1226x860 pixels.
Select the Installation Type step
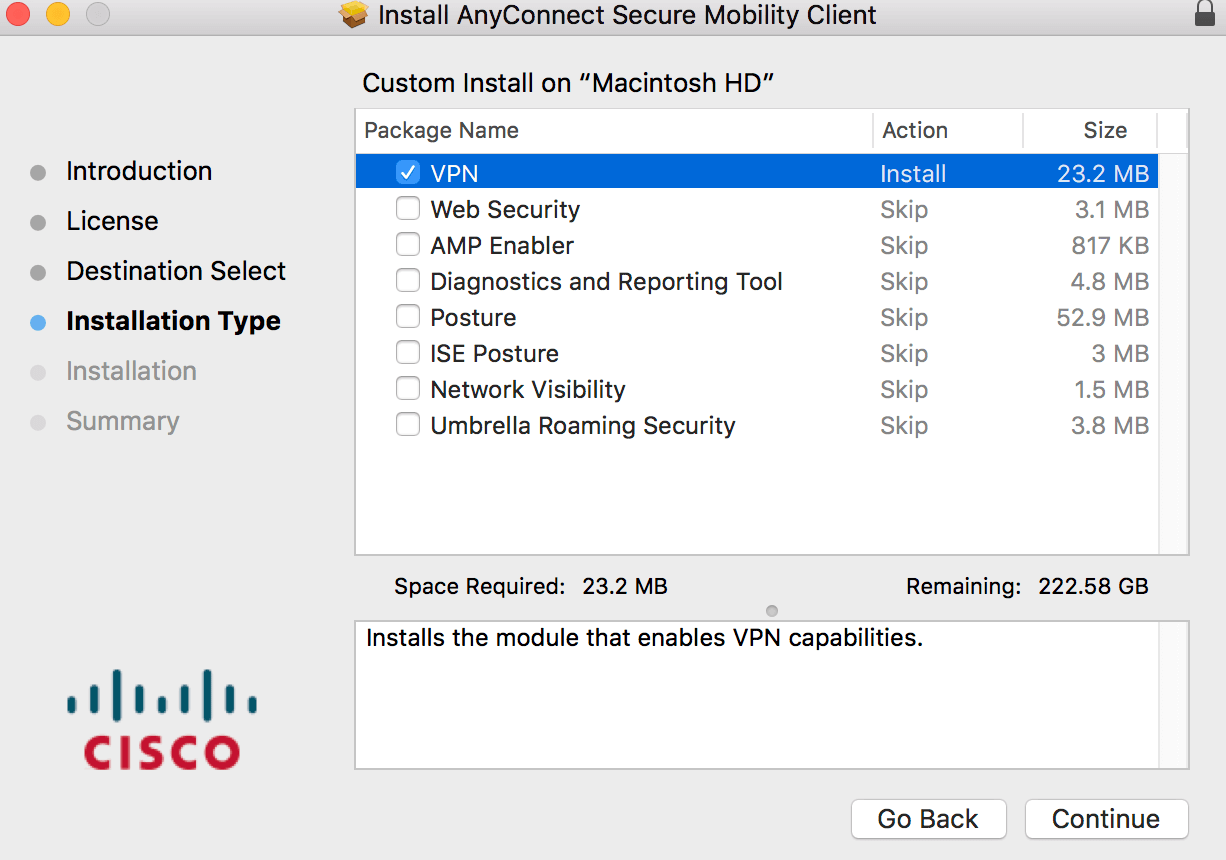[173, 321]
